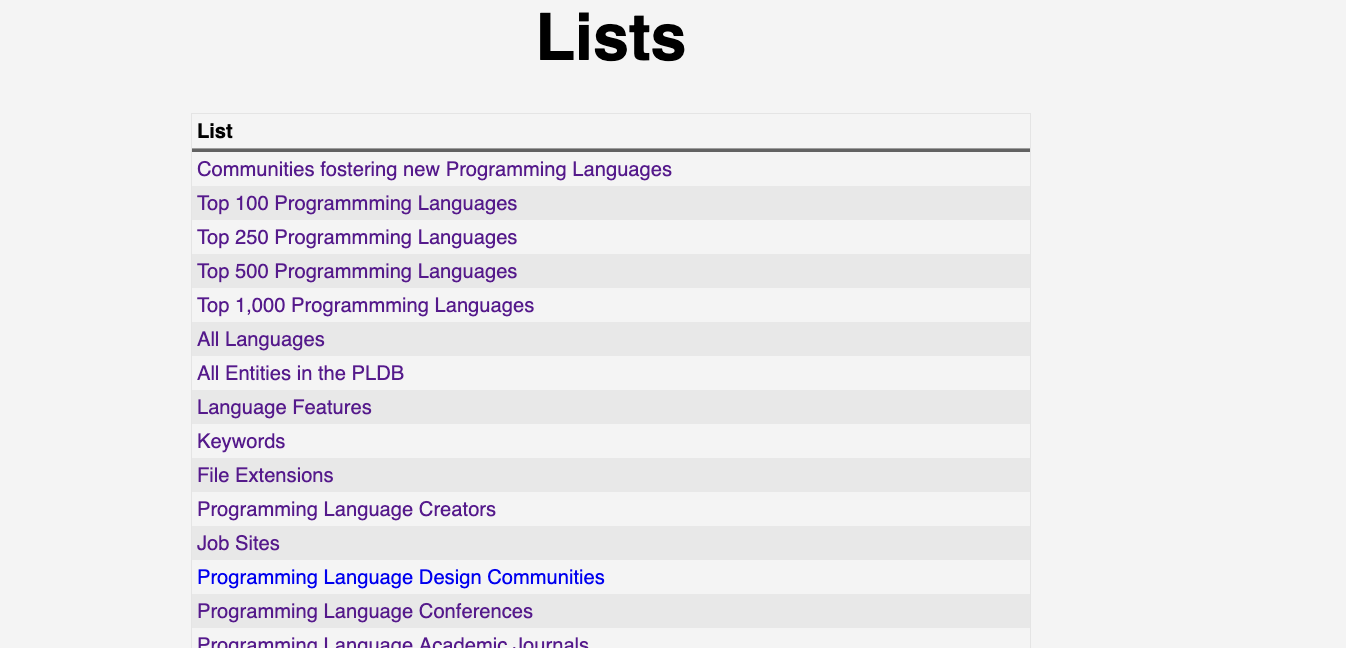Screen dimensions: 1346x648
Task: View the Language Features list
Action: point(284,407)
